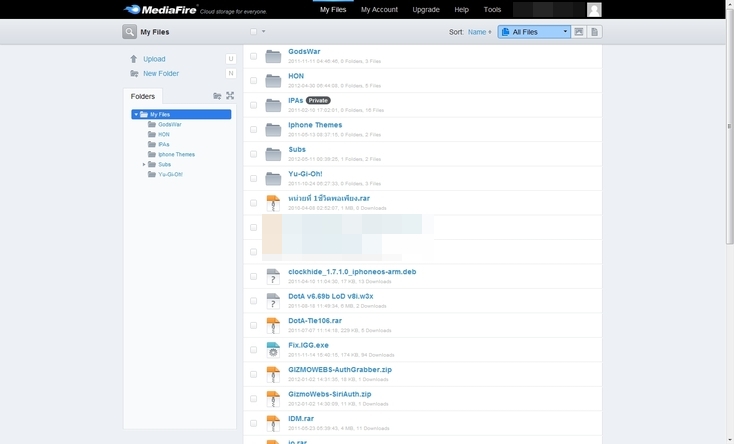Viewport: 734px width, 444px height.
Task: Click the HON folder icon in file list
Action: point(273,81)
